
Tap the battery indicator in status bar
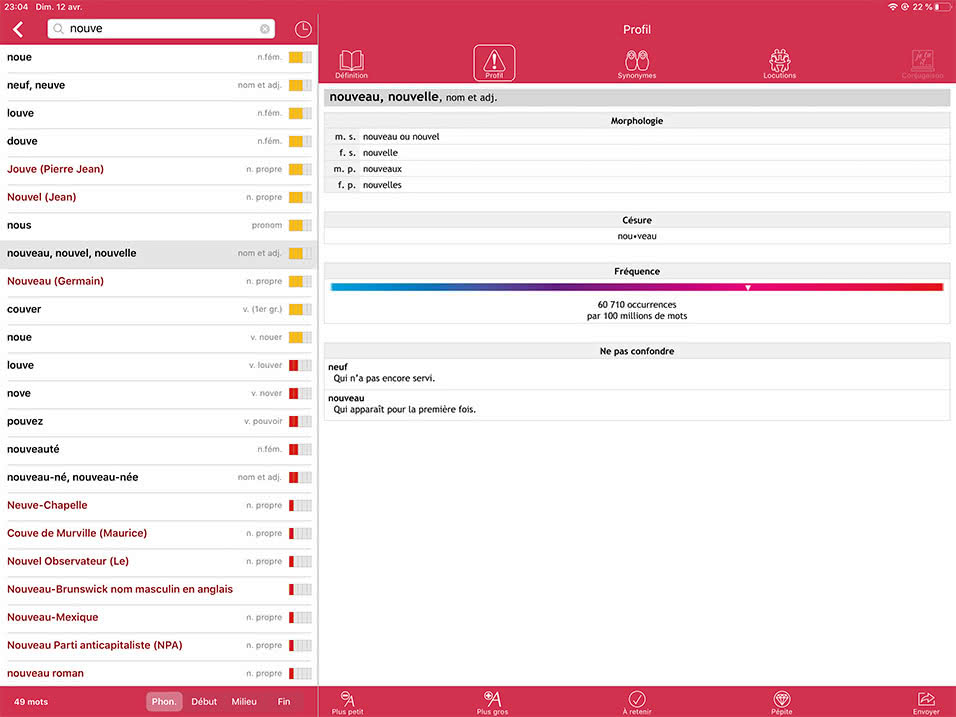(x=943, y=7)
